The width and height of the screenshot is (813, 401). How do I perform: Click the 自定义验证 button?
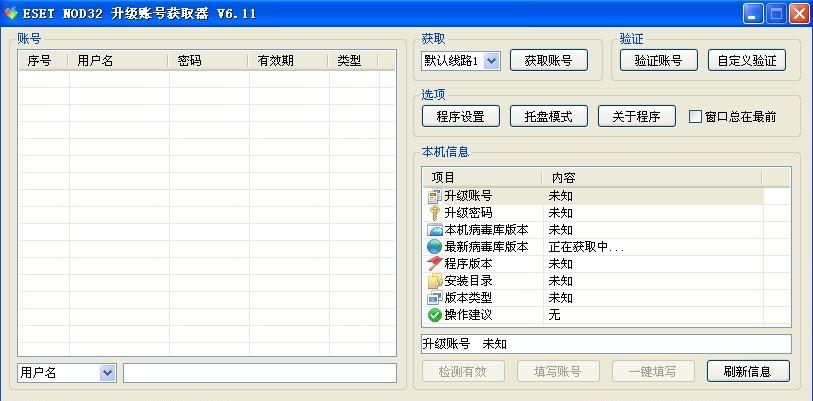point(747,60)
